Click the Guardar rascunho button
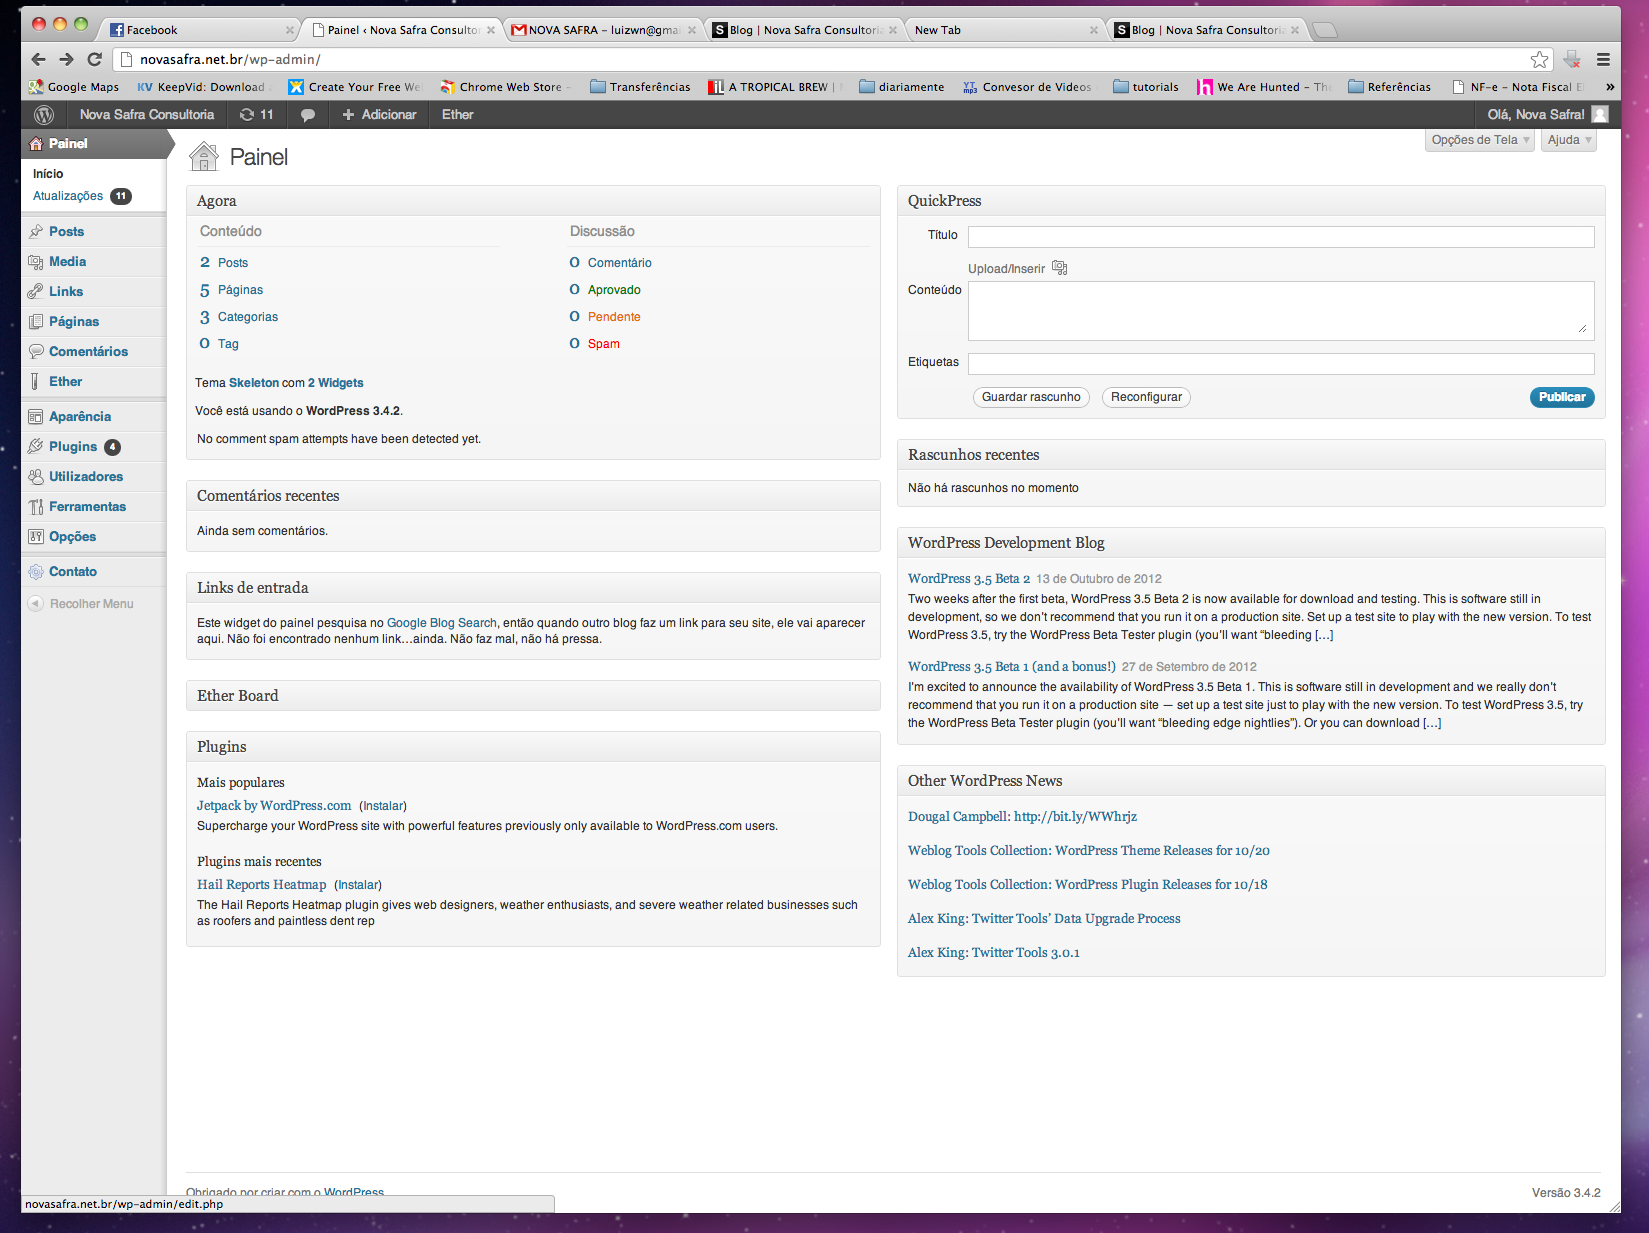Screen dimensions: 1649x1233 [1031, 397]
